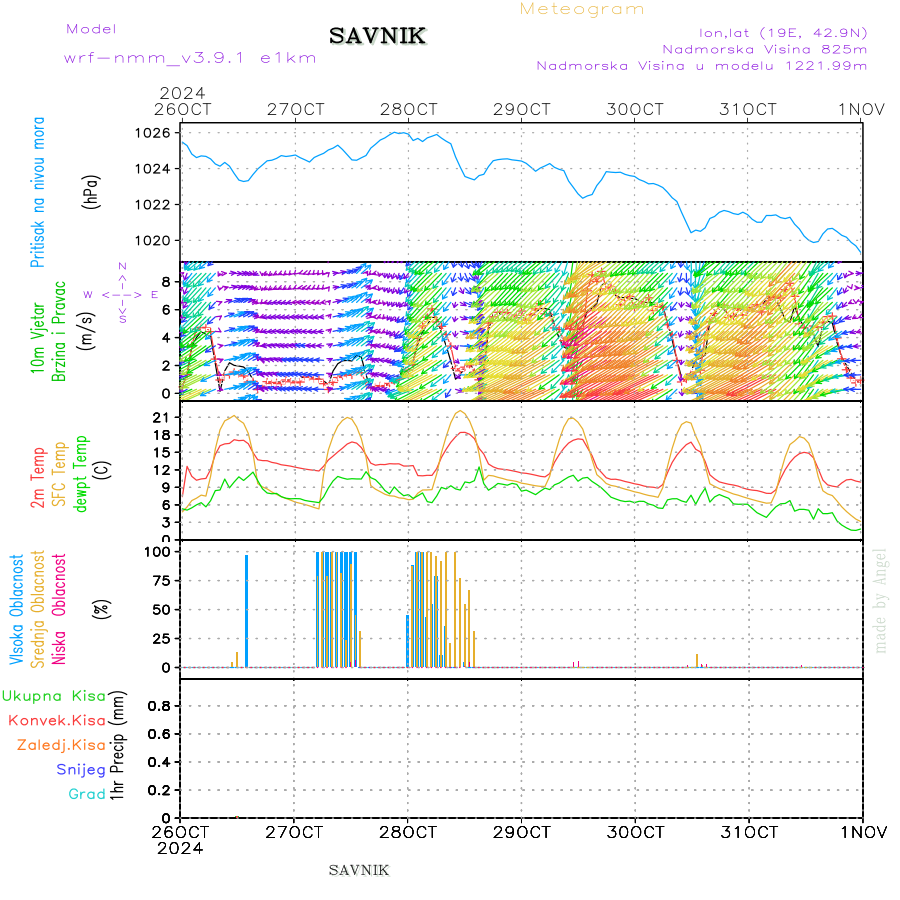Select 28OCT on the top date axis

(408, 109)
